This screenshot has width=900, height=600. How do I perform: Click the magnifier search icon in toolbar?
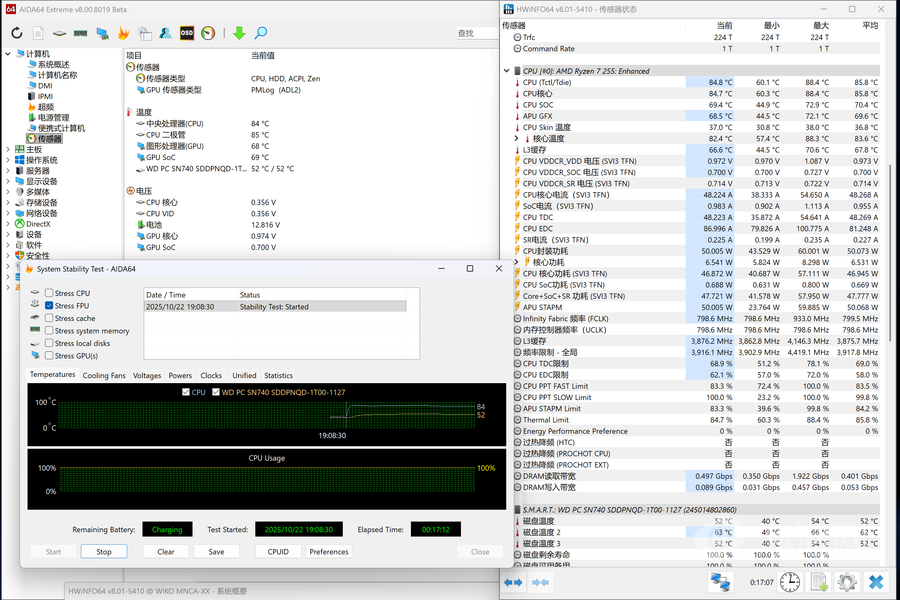[261, 33]
